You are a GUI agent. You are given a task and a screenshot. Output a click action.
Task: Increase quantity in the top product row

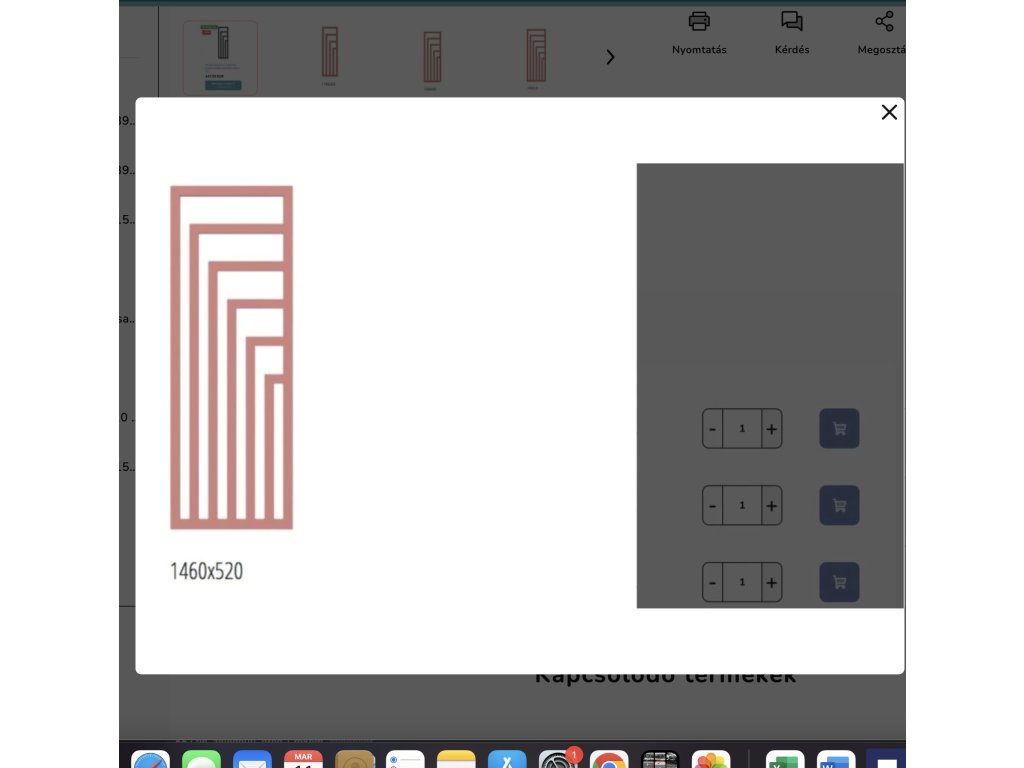pos(771,429)
